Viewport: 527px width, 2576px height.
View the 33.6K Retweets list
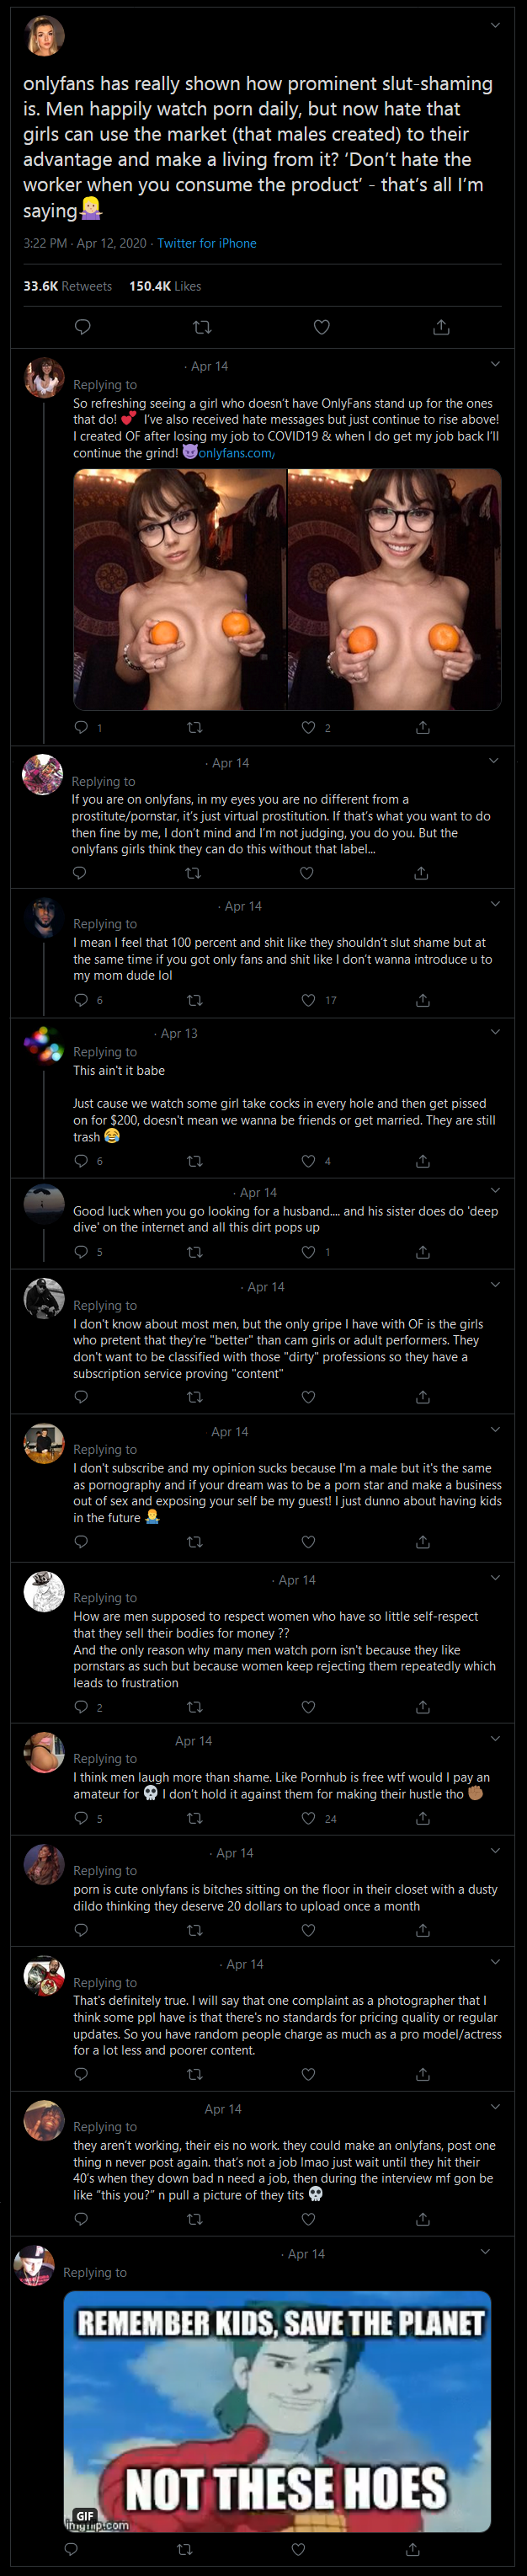click(x=67, y=286)
